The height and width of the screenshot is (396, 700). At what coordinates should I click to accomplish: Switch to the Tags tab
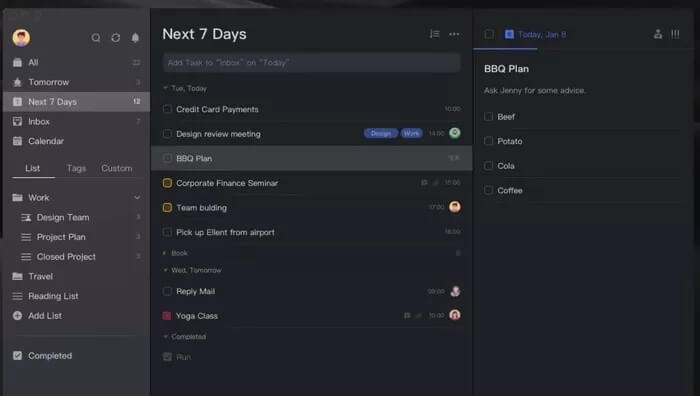pos(76,168)
